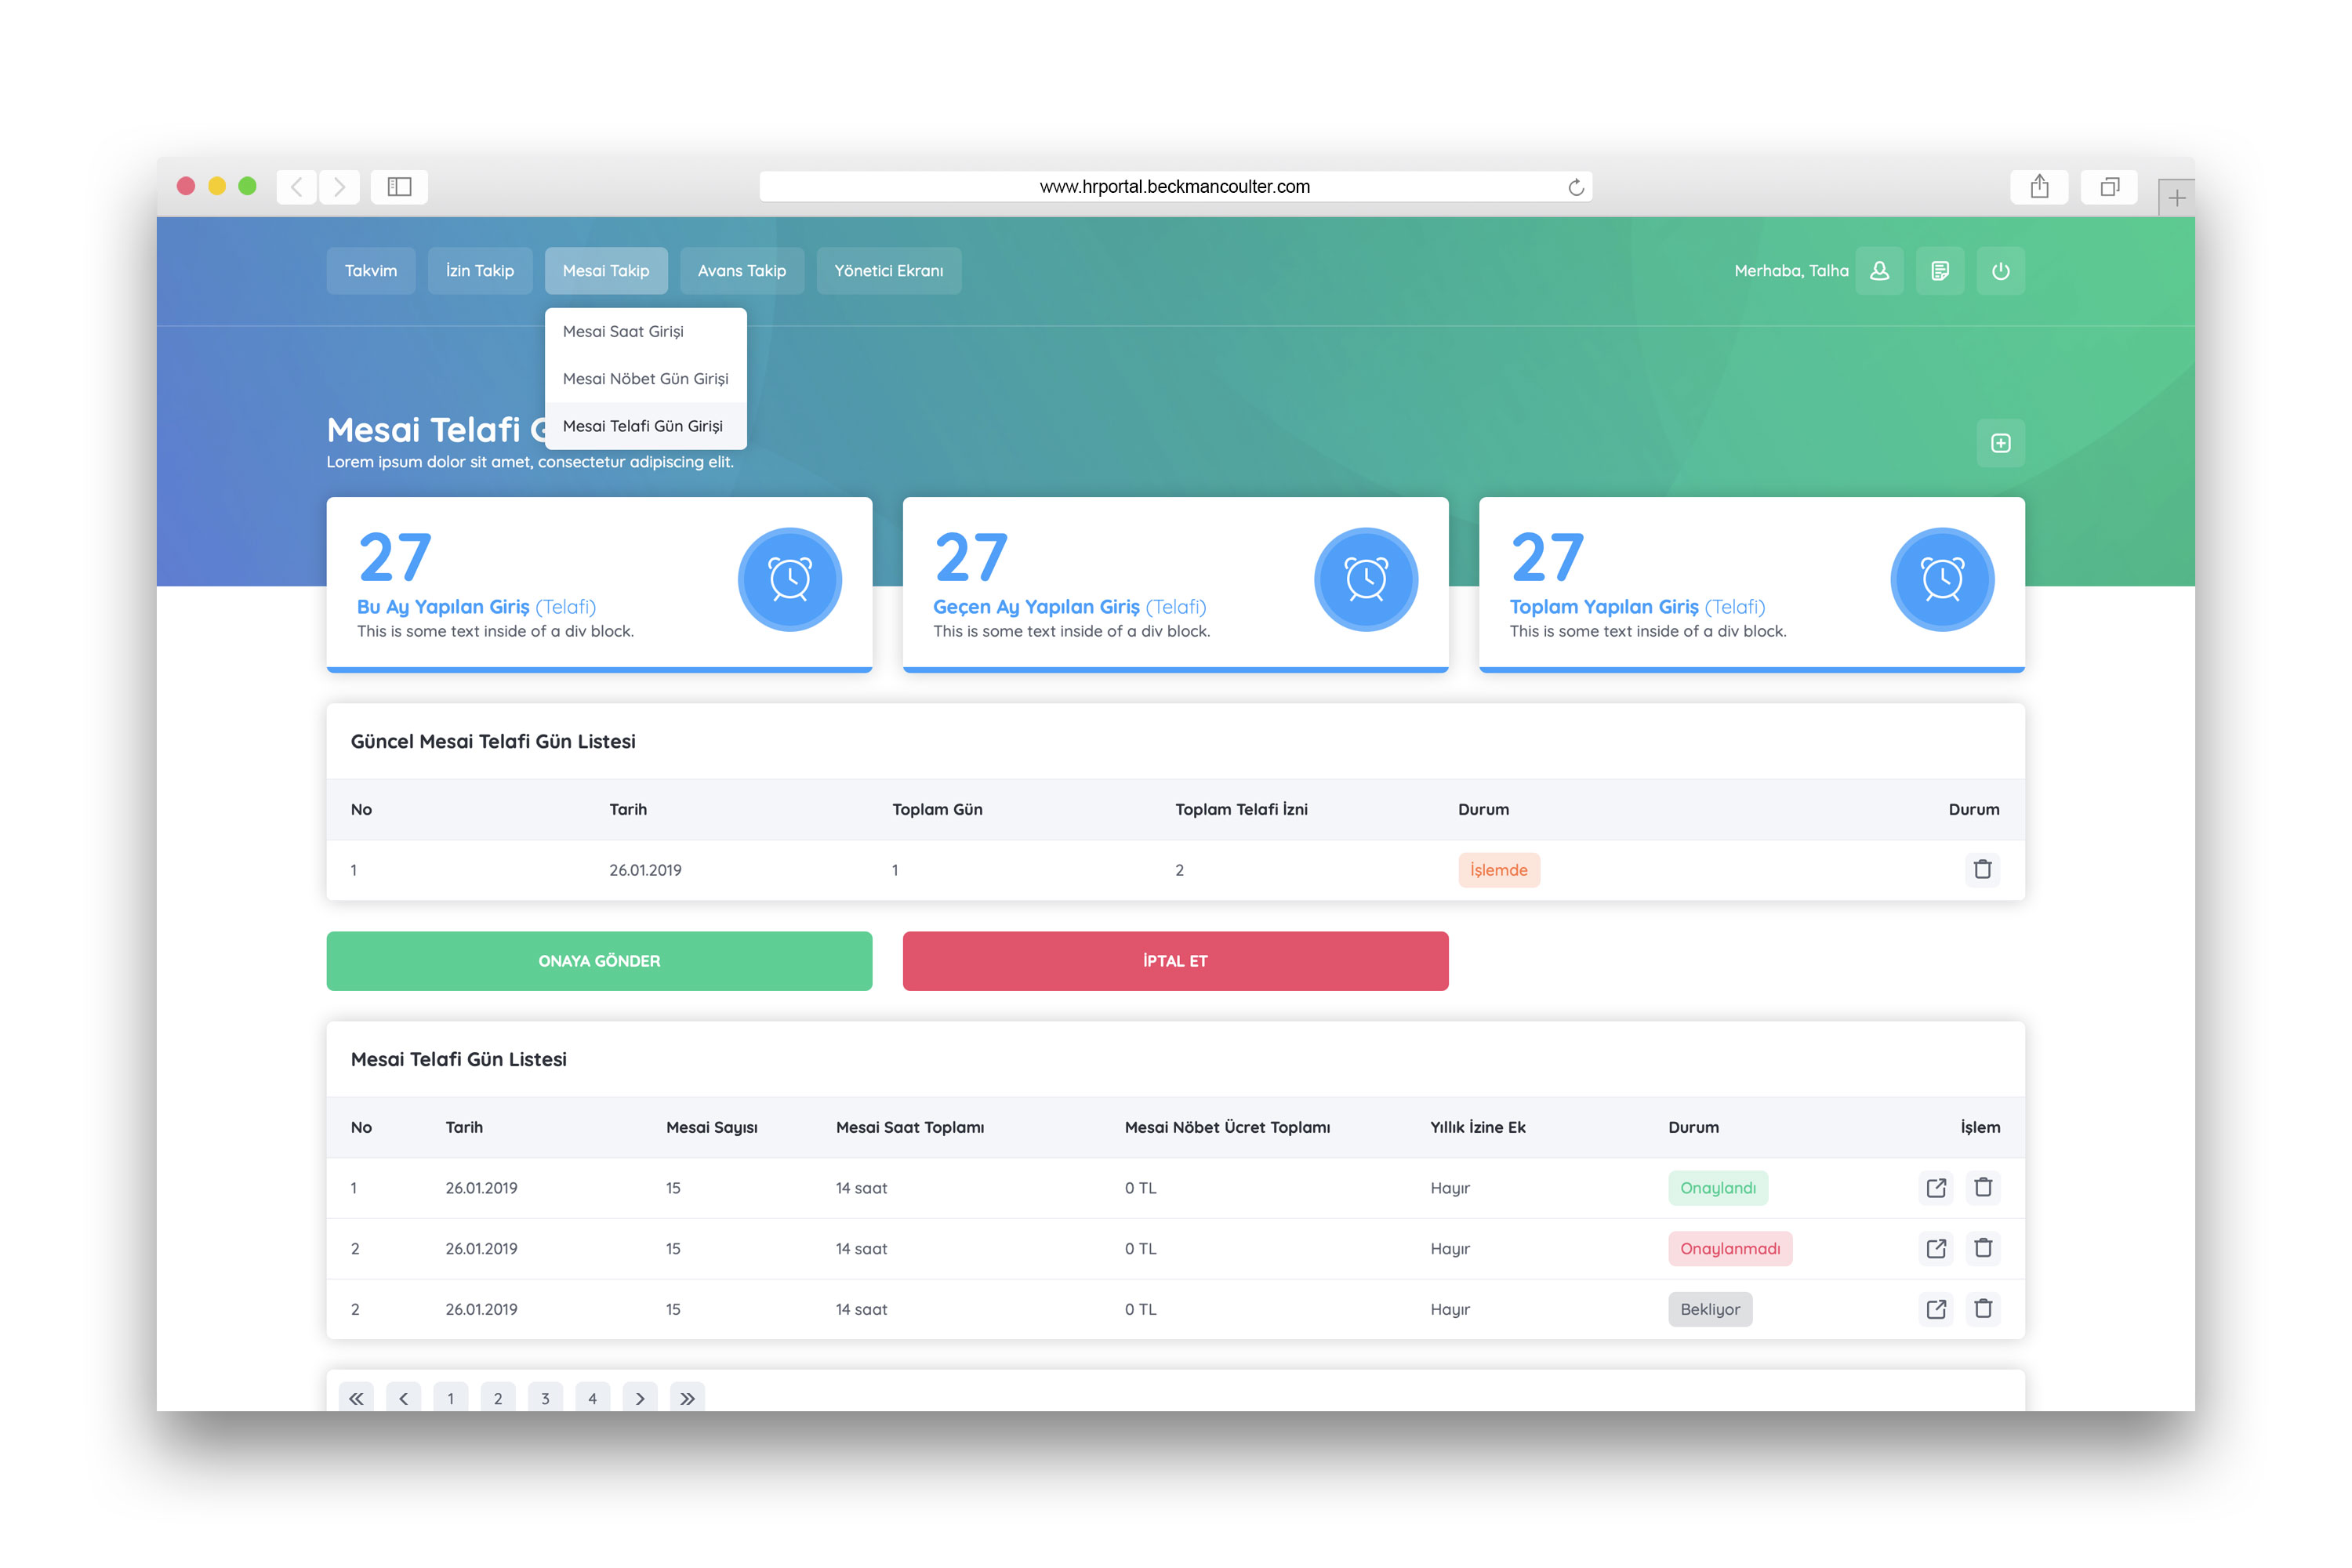
Task: Open details of the Bekliyor row
Action: (1936, 1309)
